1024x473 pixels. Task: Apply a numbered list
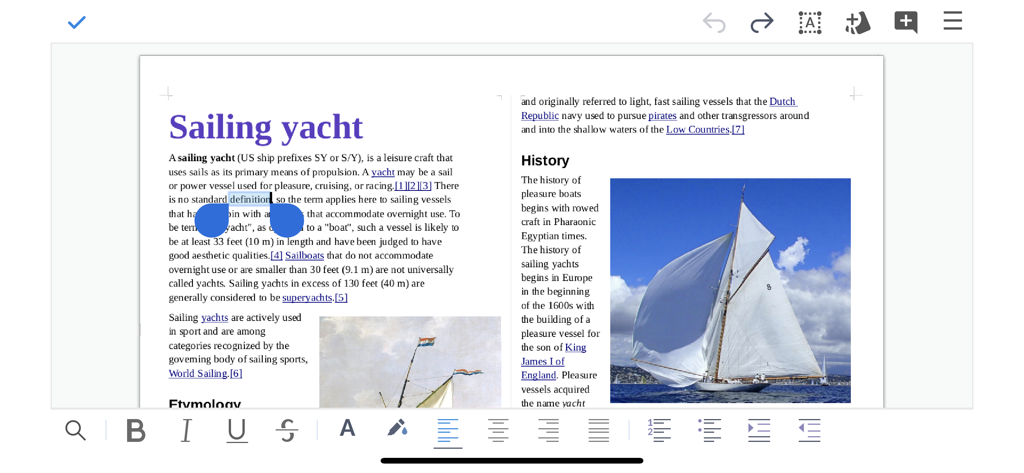[659, 431]
